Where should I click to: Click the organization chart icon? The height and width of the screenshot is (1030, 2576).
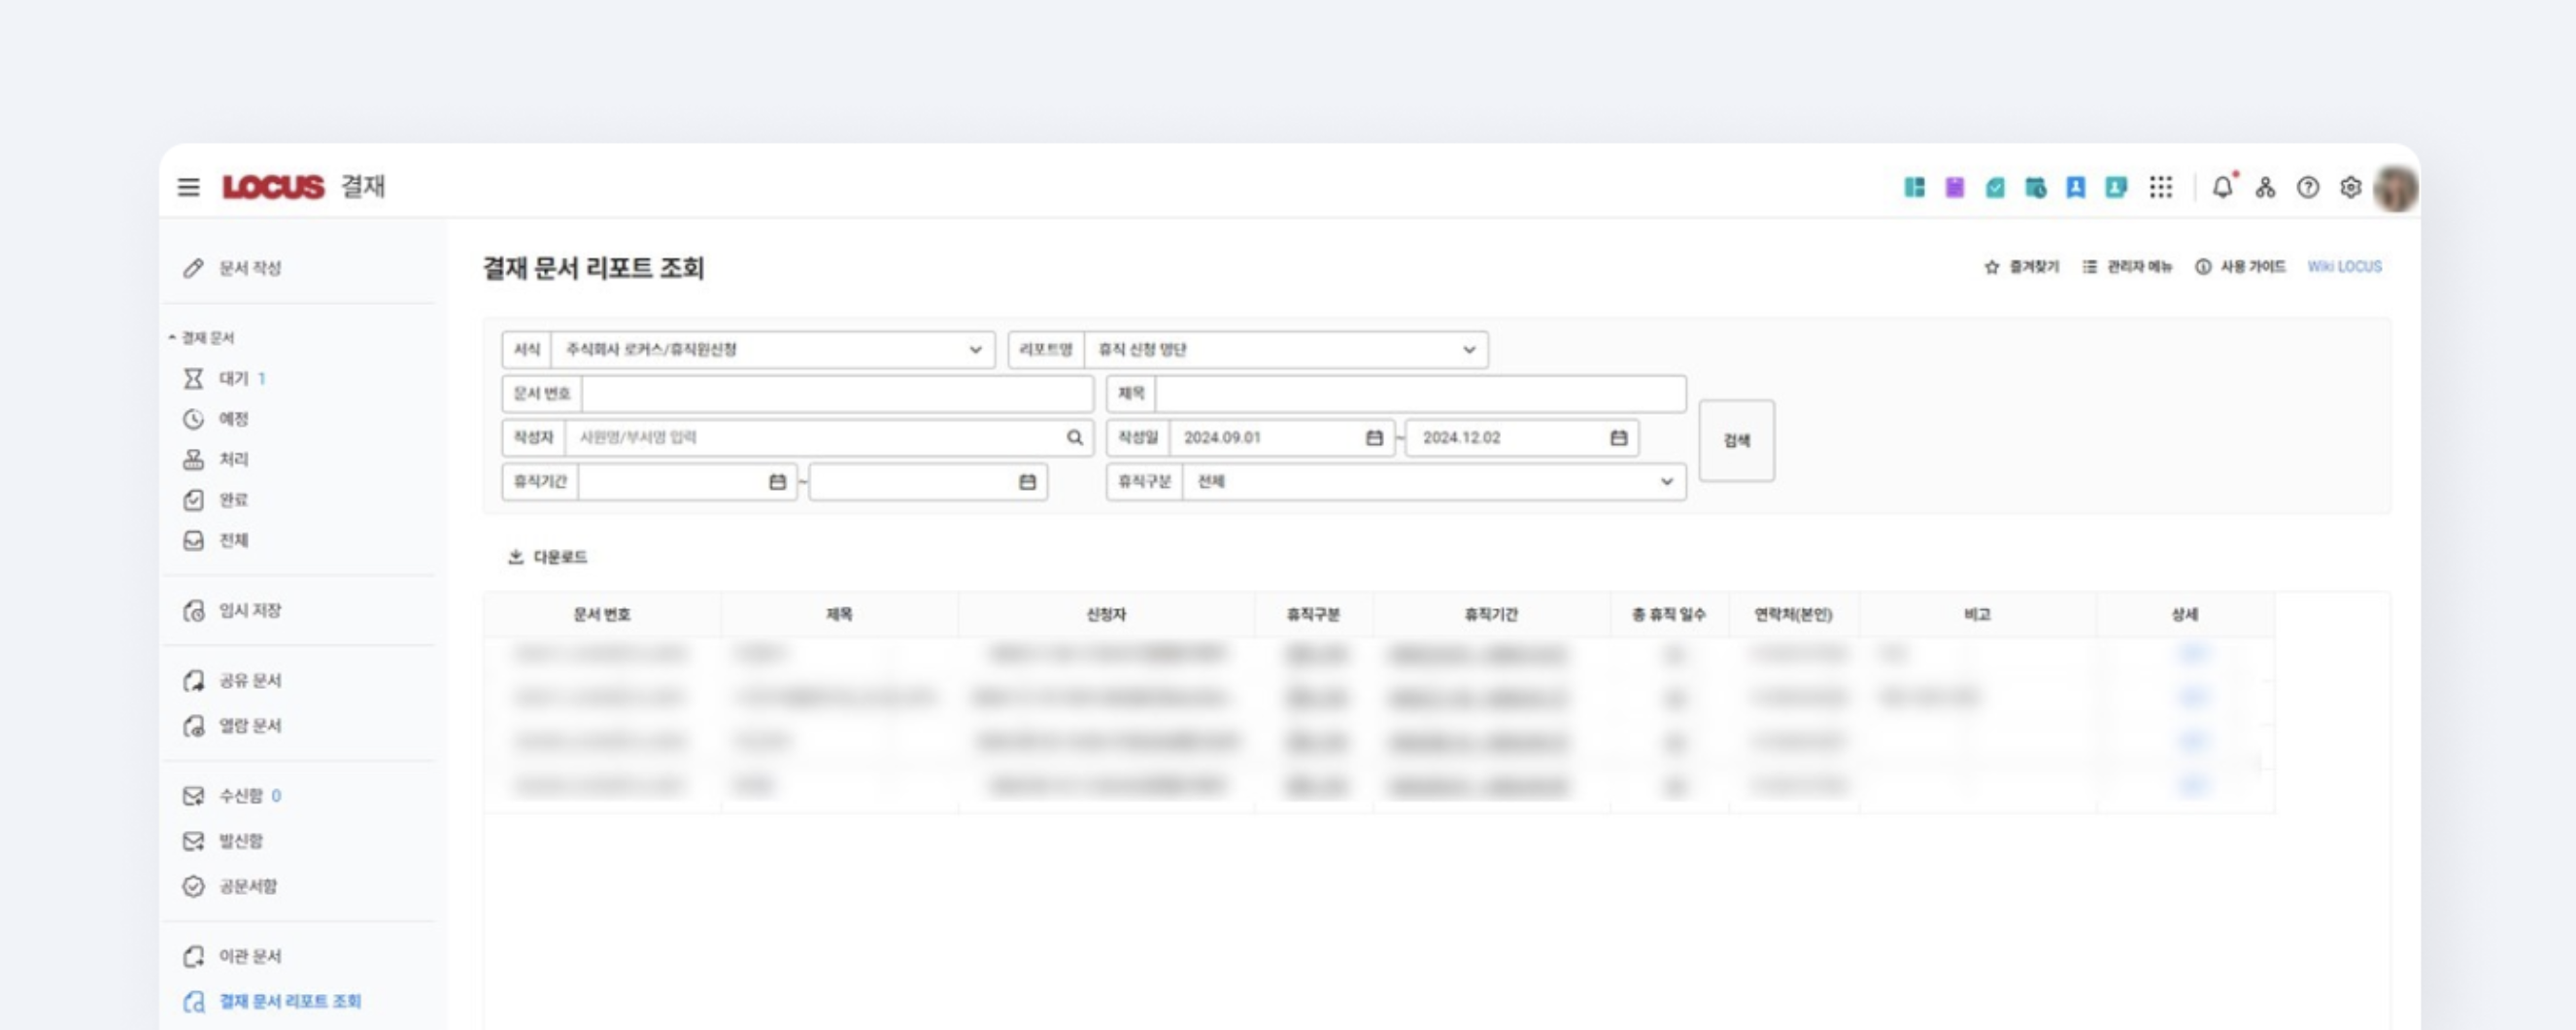pyautogui.click(x=2265, y=187)
